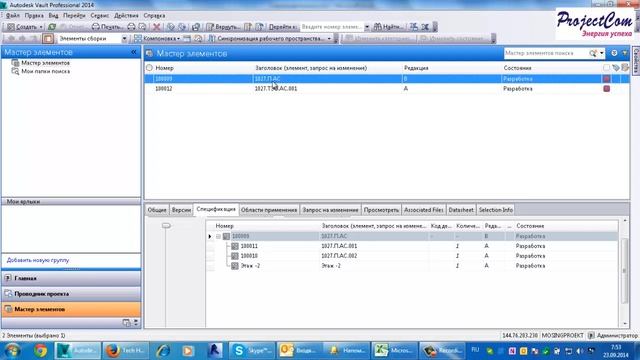Click the Перейти к number input field
Image resolution: width=640 pixels, height=360 pixels.
tap(331, 27)
